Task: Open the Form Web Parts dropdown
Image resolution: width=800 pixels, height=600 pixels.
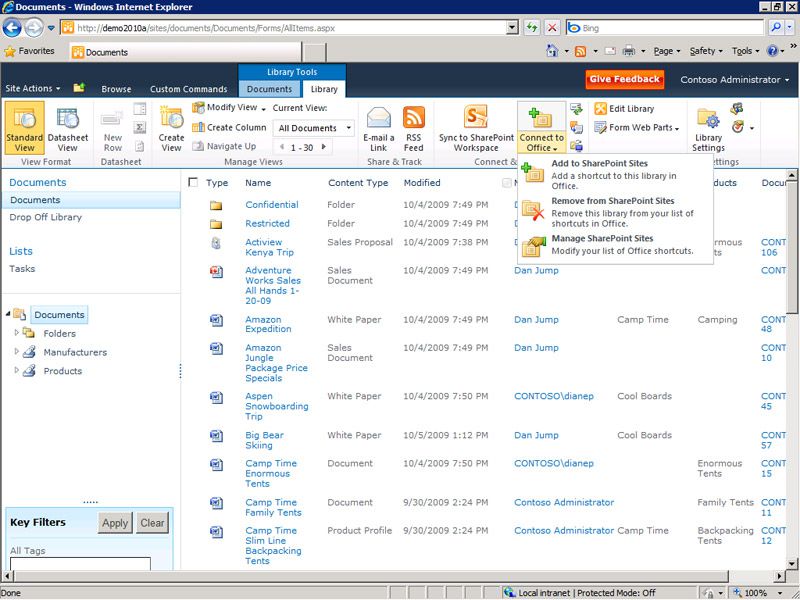Action: click(x=638, y=128)
